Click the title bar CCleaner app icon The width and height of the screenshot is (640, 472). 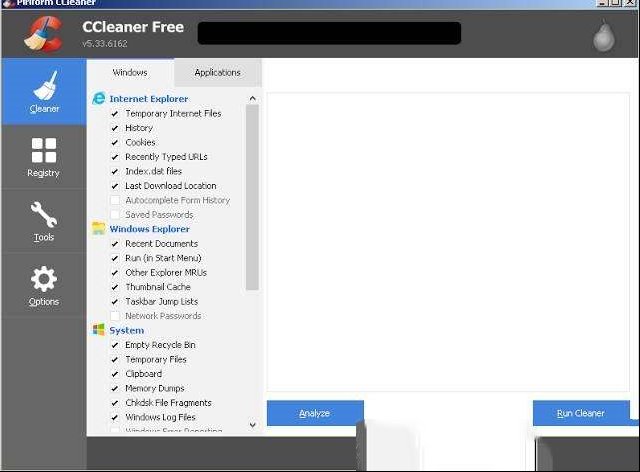[8, 4]
